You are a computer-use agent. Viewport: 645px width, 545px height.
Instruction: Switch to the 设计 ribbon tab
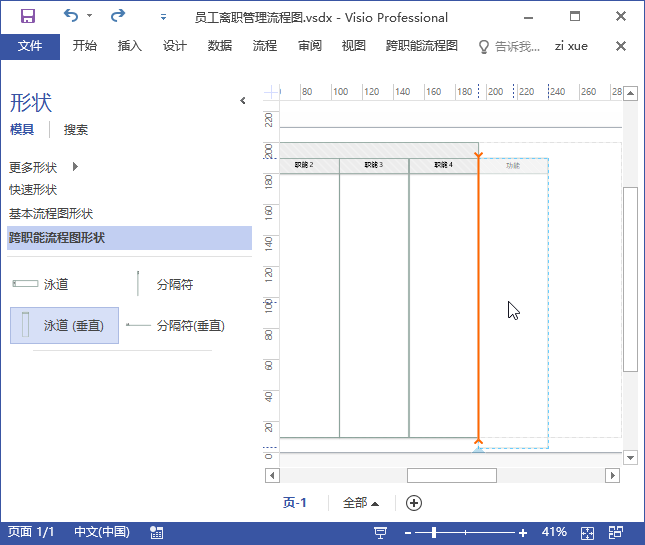coord(174,46)
